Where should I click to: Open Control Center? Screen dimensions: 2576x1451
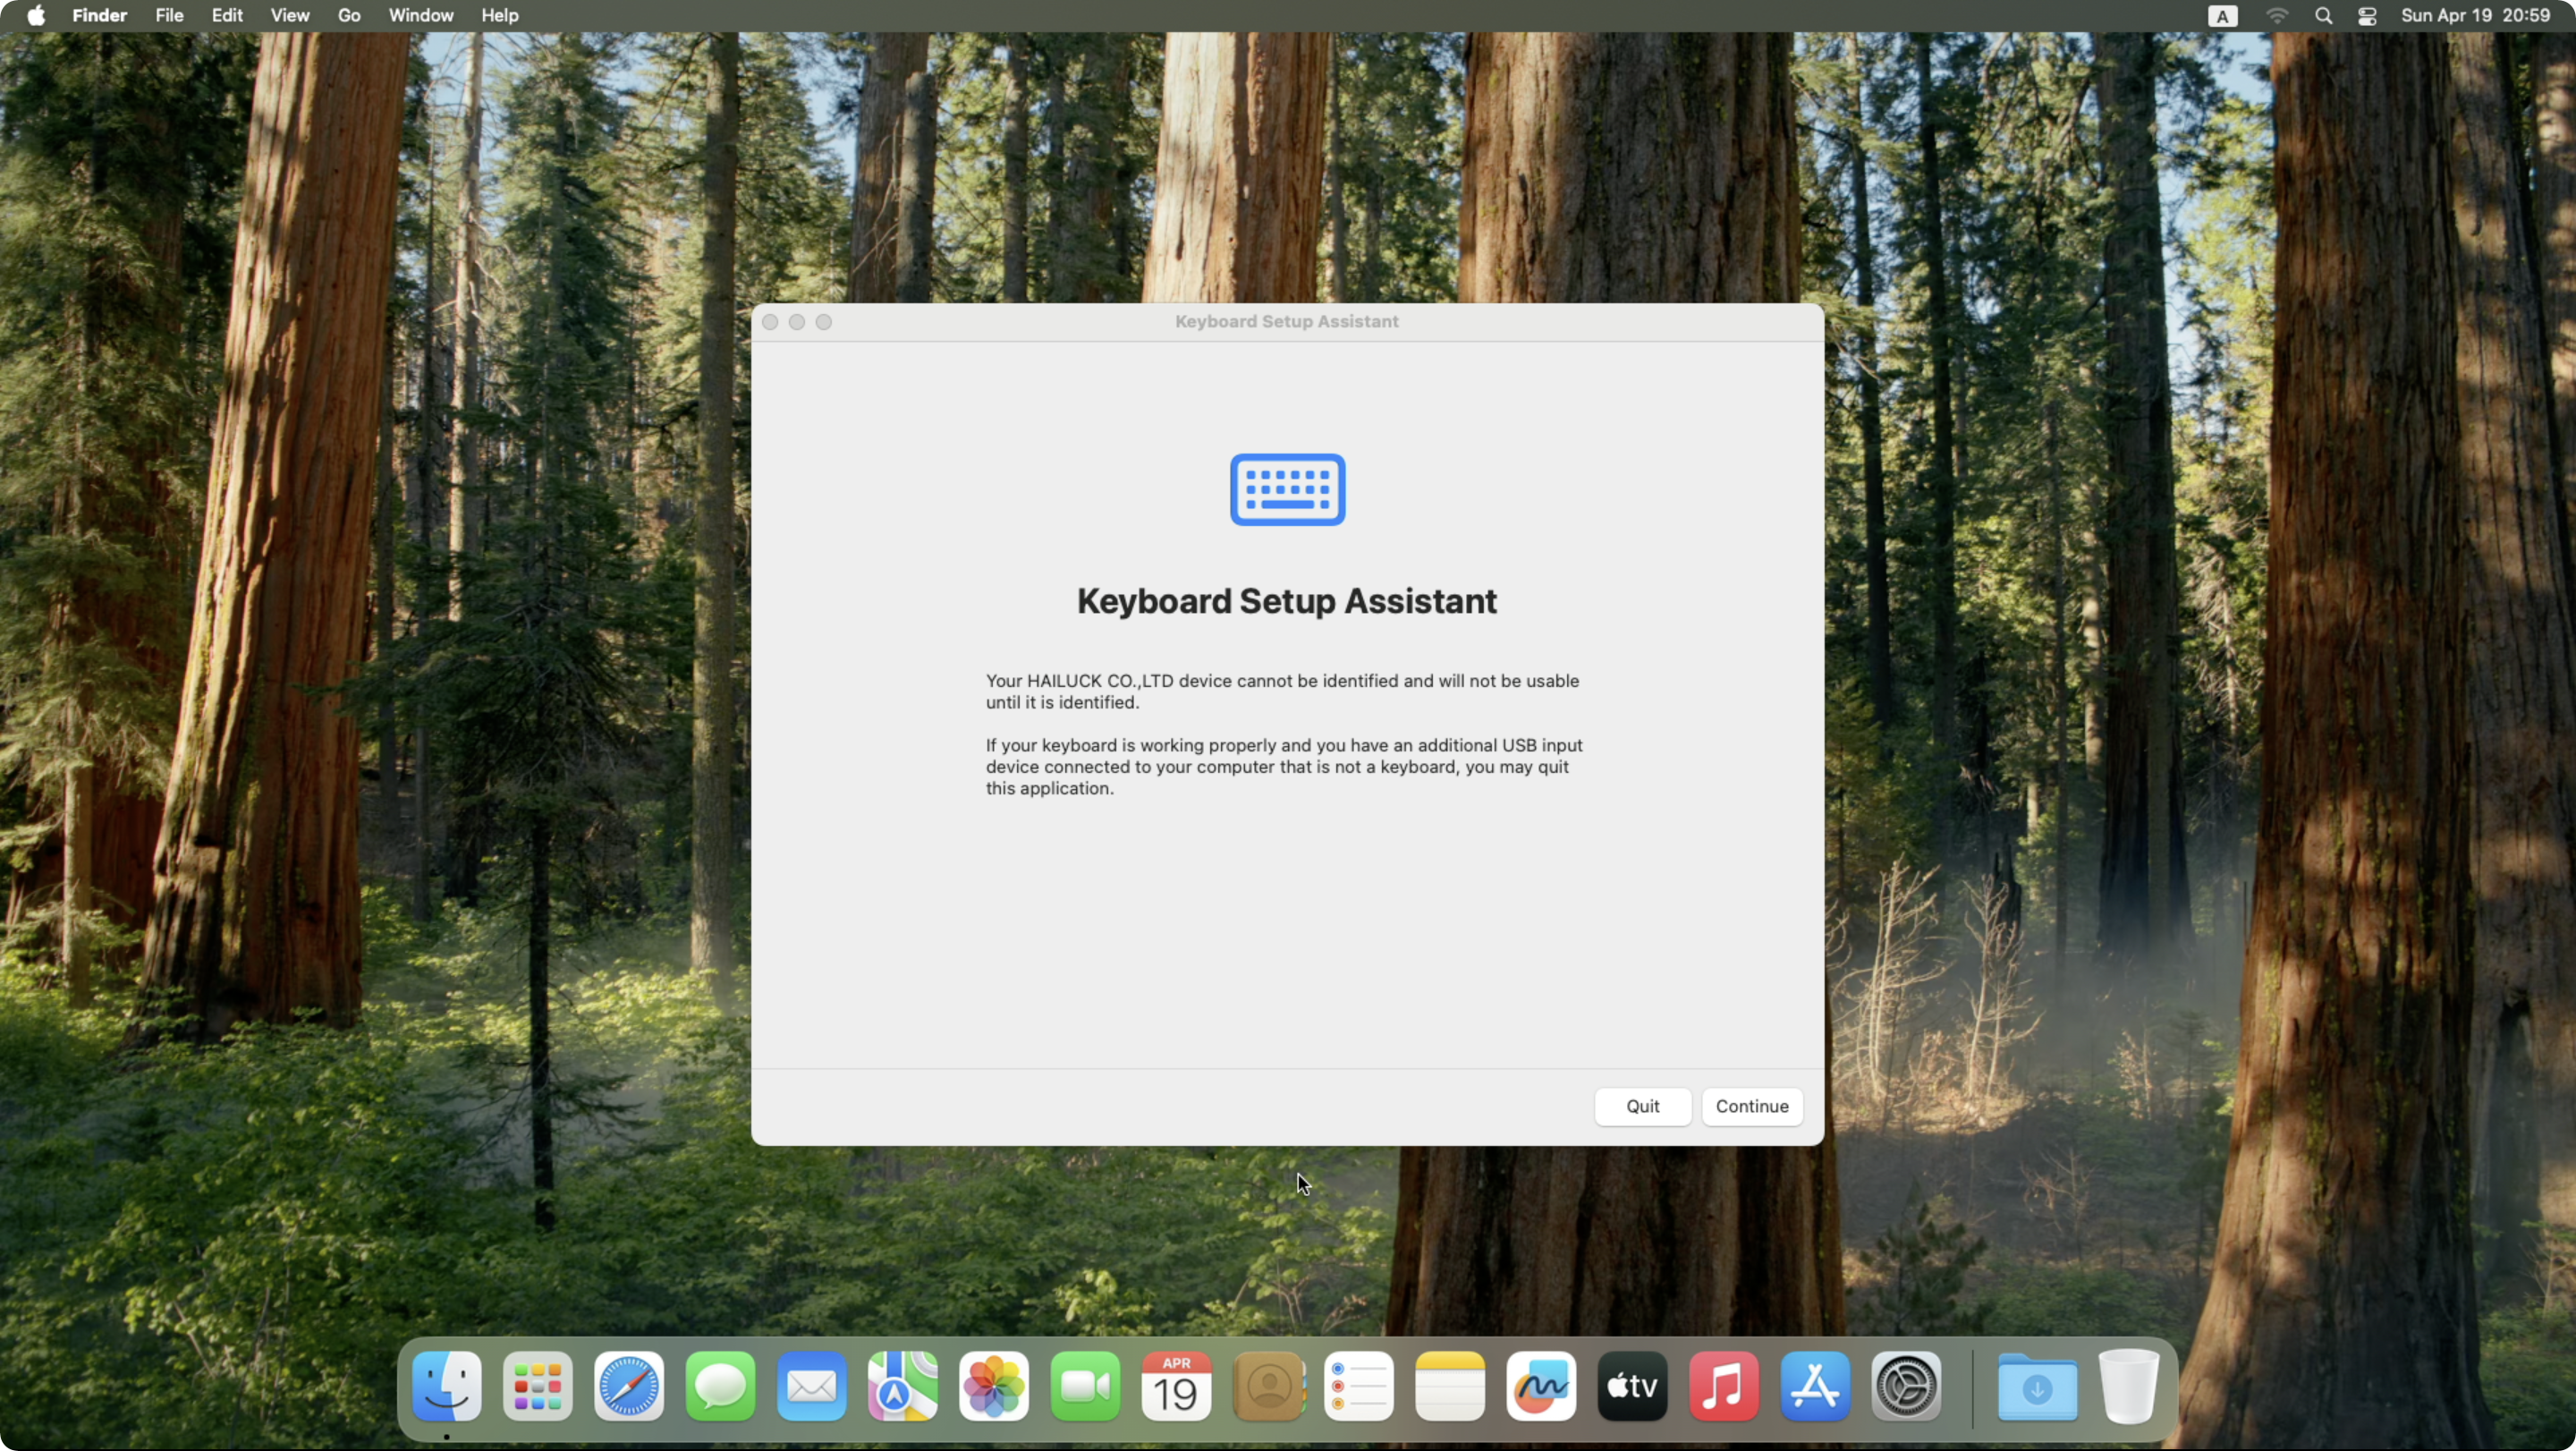point(2366,16)
